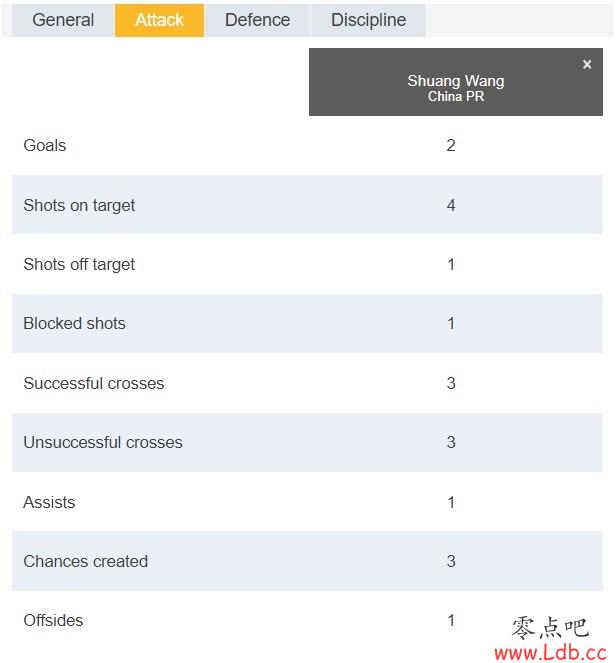616x663 pixels.
Task: Click the Chinese logo watermark
Action: point(550,627)
